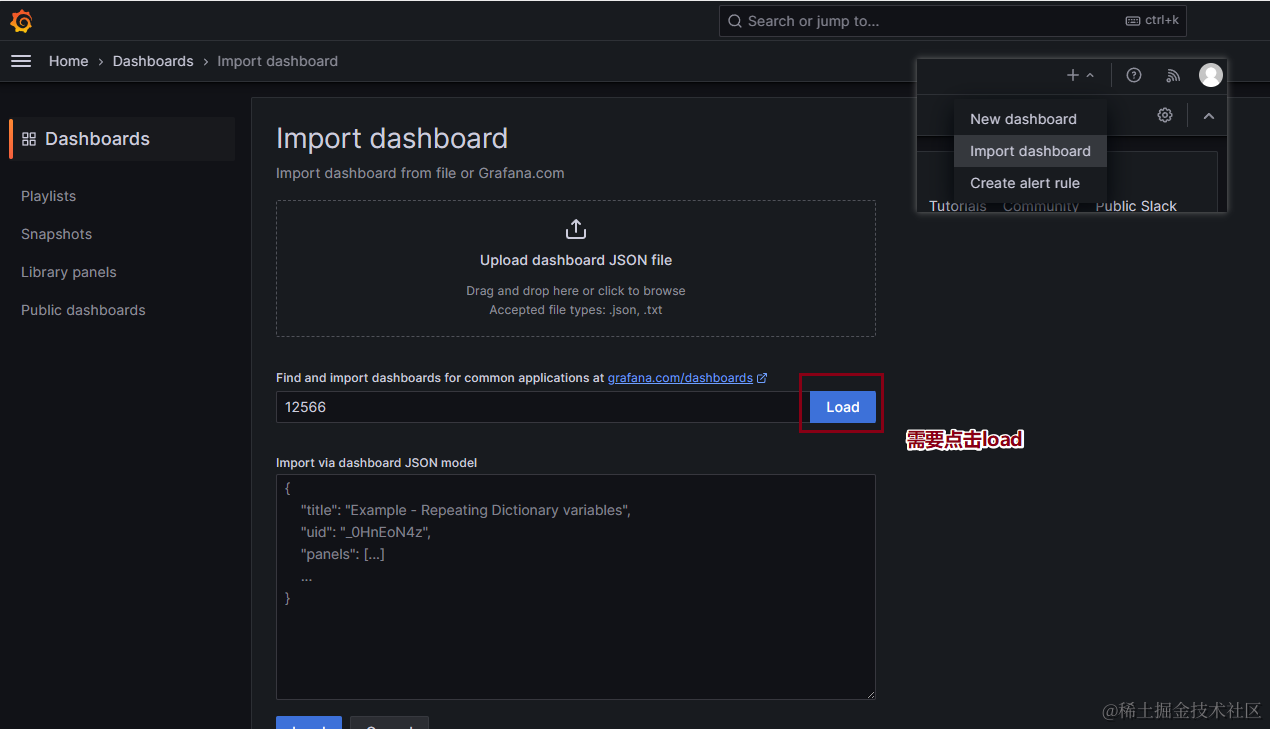Open the help question mark icon

click(x=1134, y=75)
